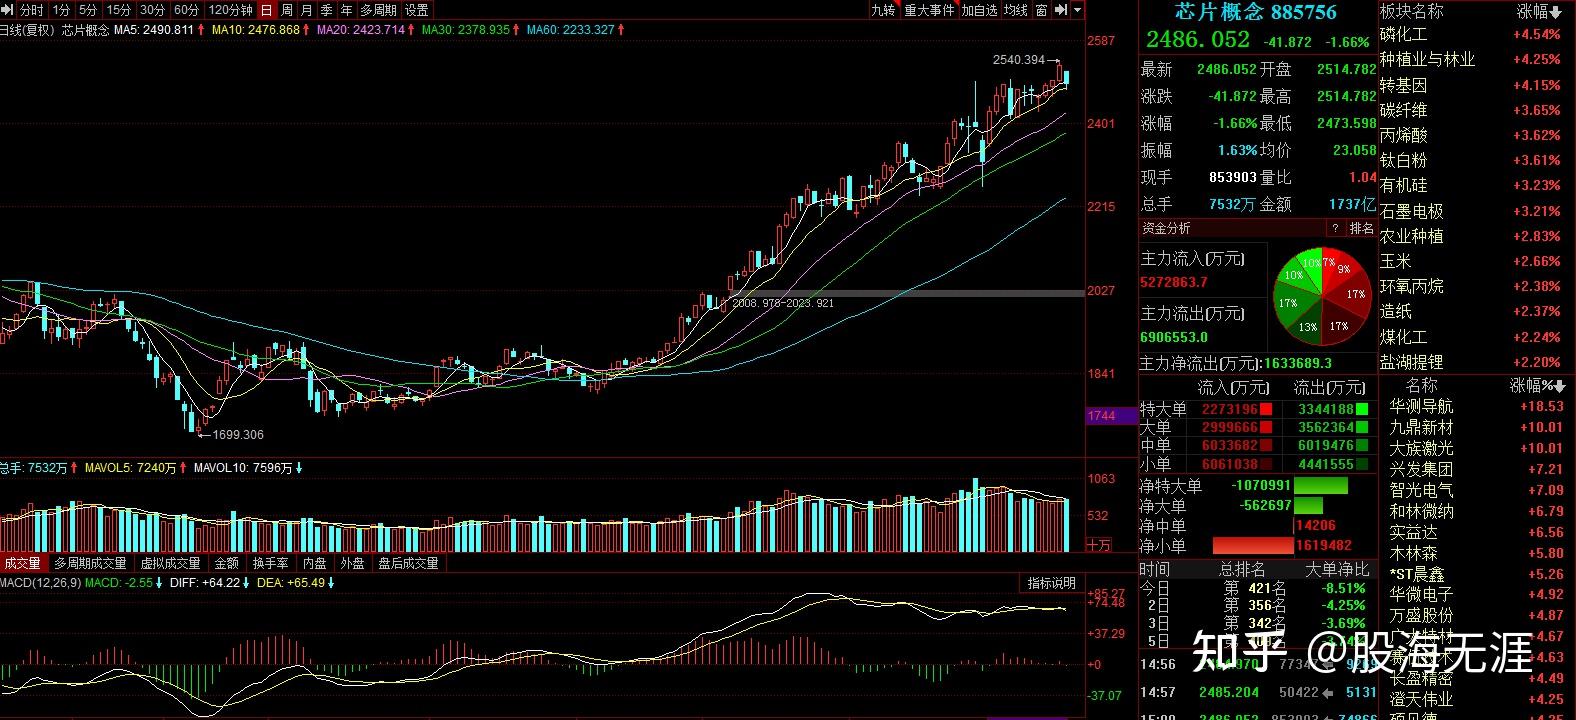Screen dimensions: 1576x720
Task: Open chart 设置 settings
Action: [x=417, y=10]
